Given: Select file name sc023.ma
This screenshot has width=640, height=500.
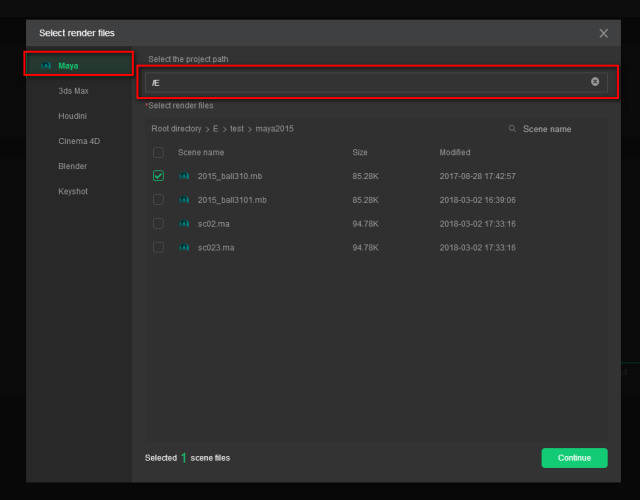Looking at the screenshot, I should [x=216, y=248].
